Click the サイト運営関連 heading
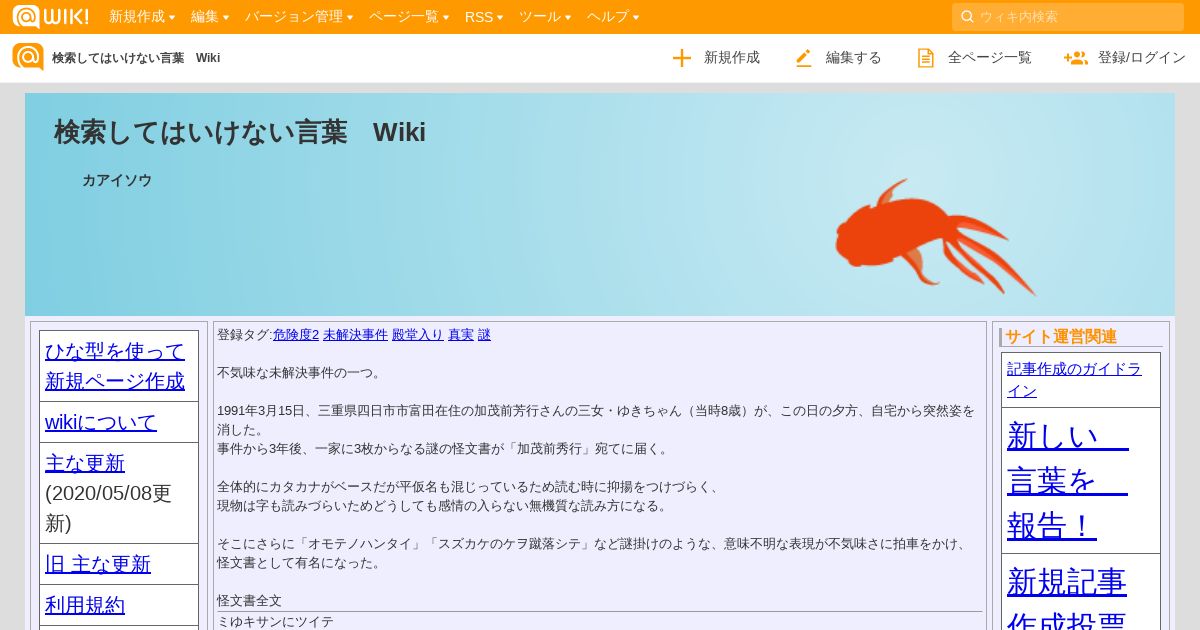The height and width of the screenshot is (630, 1200). coord(1061,337)
